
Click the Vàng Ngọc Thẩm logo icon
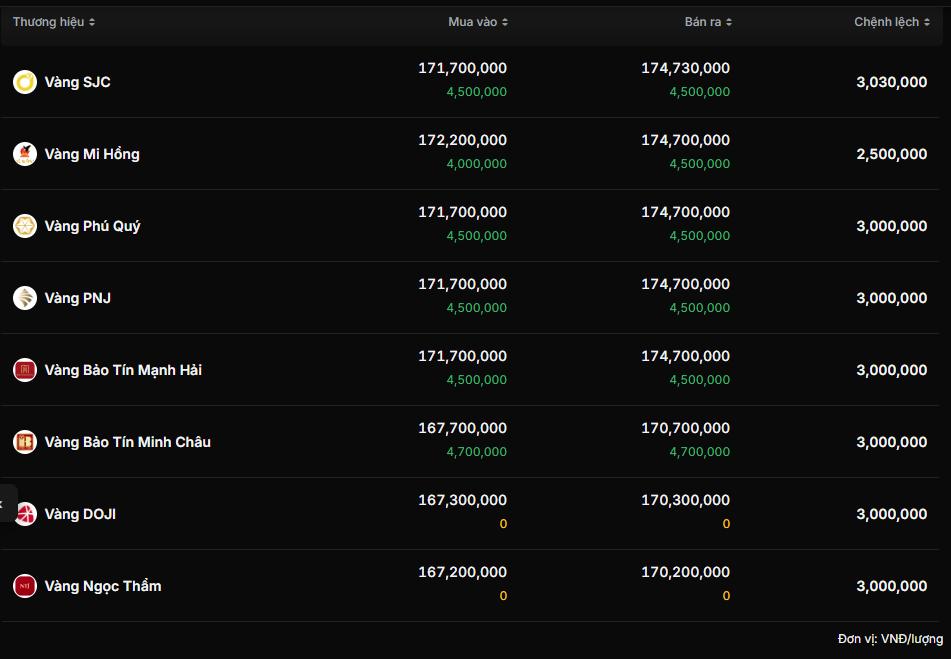click(25, 586)
